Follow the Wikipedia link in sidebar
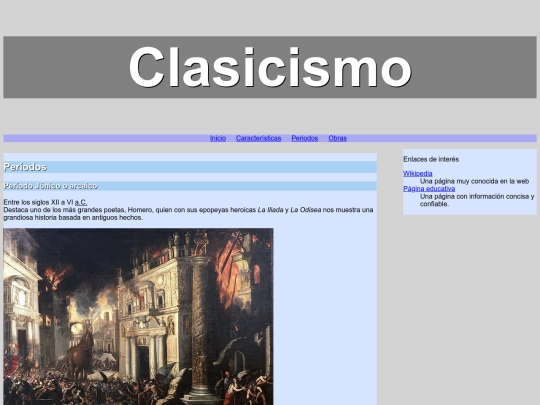 click(418, 174)
